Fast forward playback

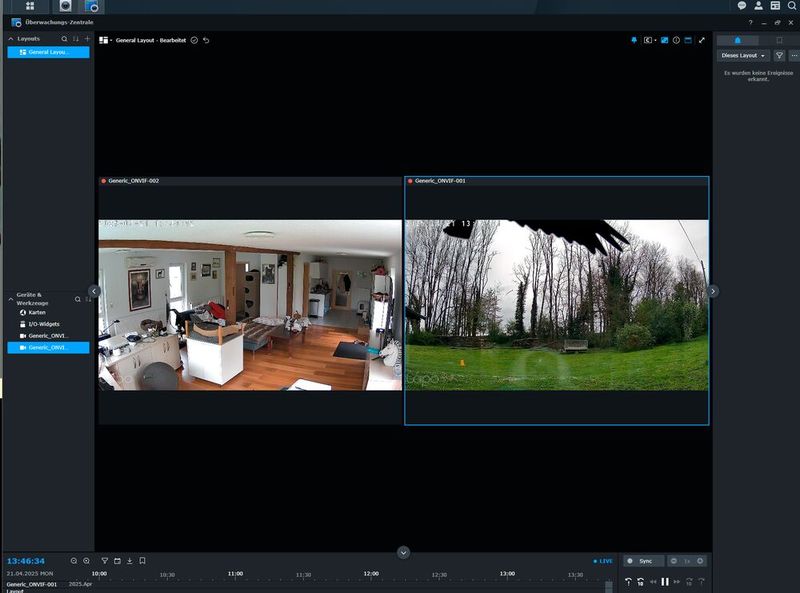pyautogui.click(x=677, y=581)
